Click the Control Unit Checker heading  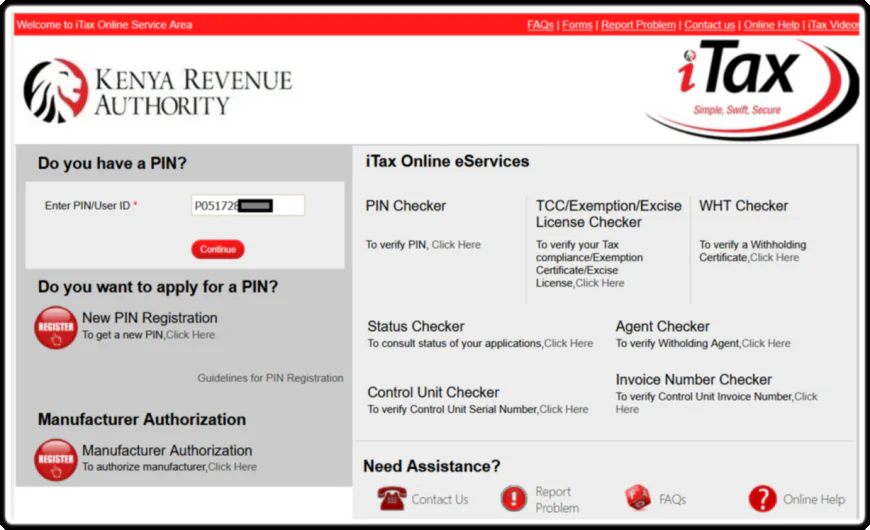(x=433, y=392)
